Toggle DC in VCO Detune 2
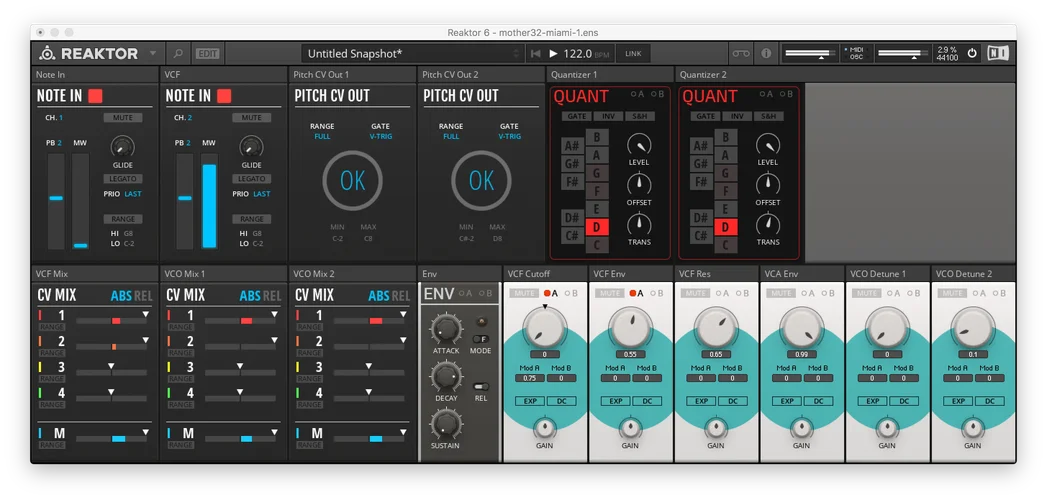 click(x=989, y=401)
